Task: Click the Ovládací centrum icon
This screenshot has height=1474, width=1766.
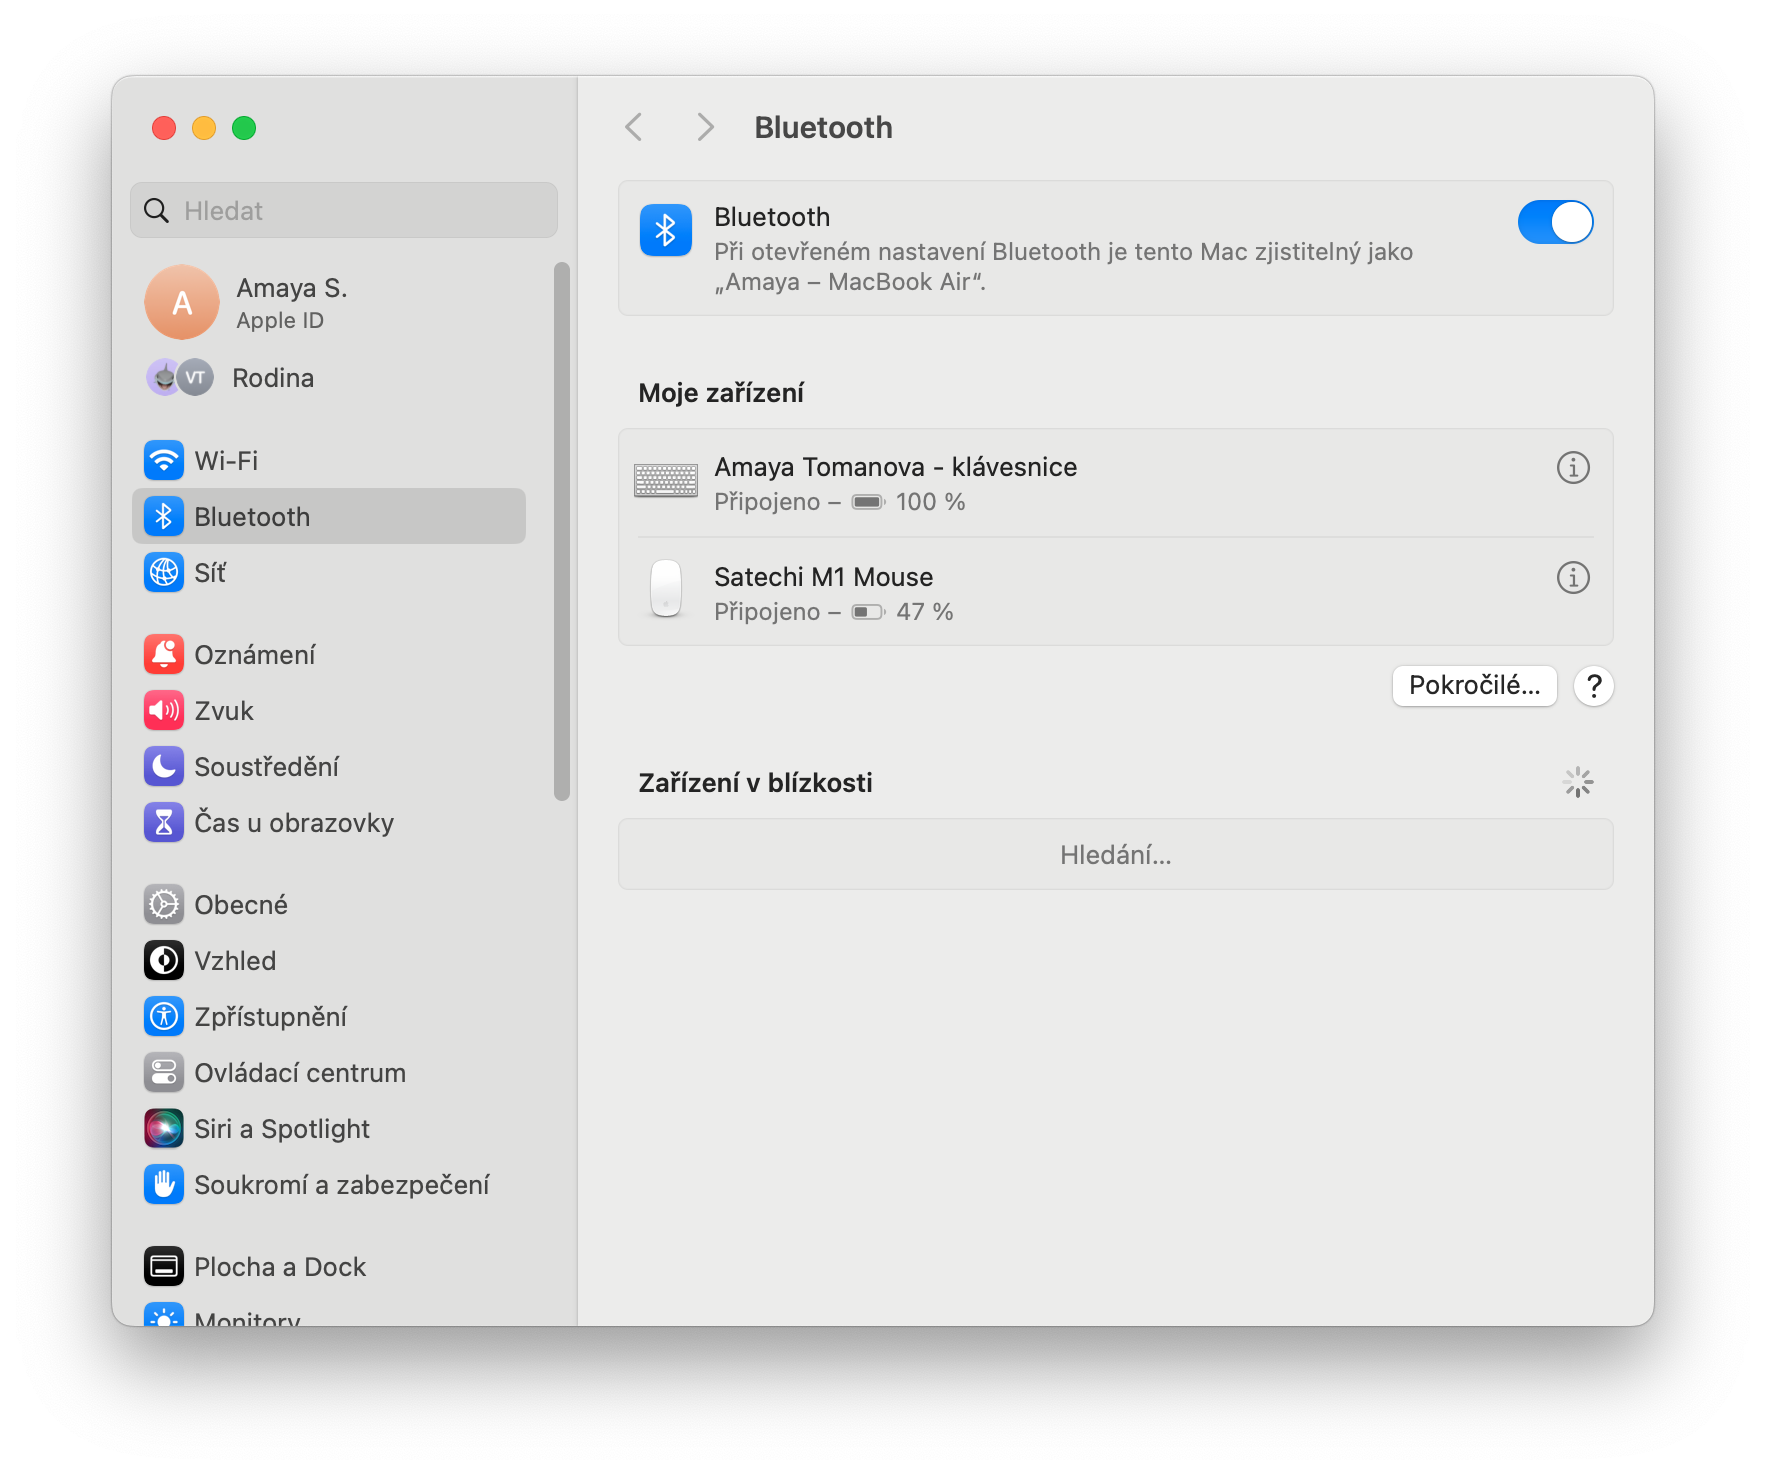Action: 164,1073
